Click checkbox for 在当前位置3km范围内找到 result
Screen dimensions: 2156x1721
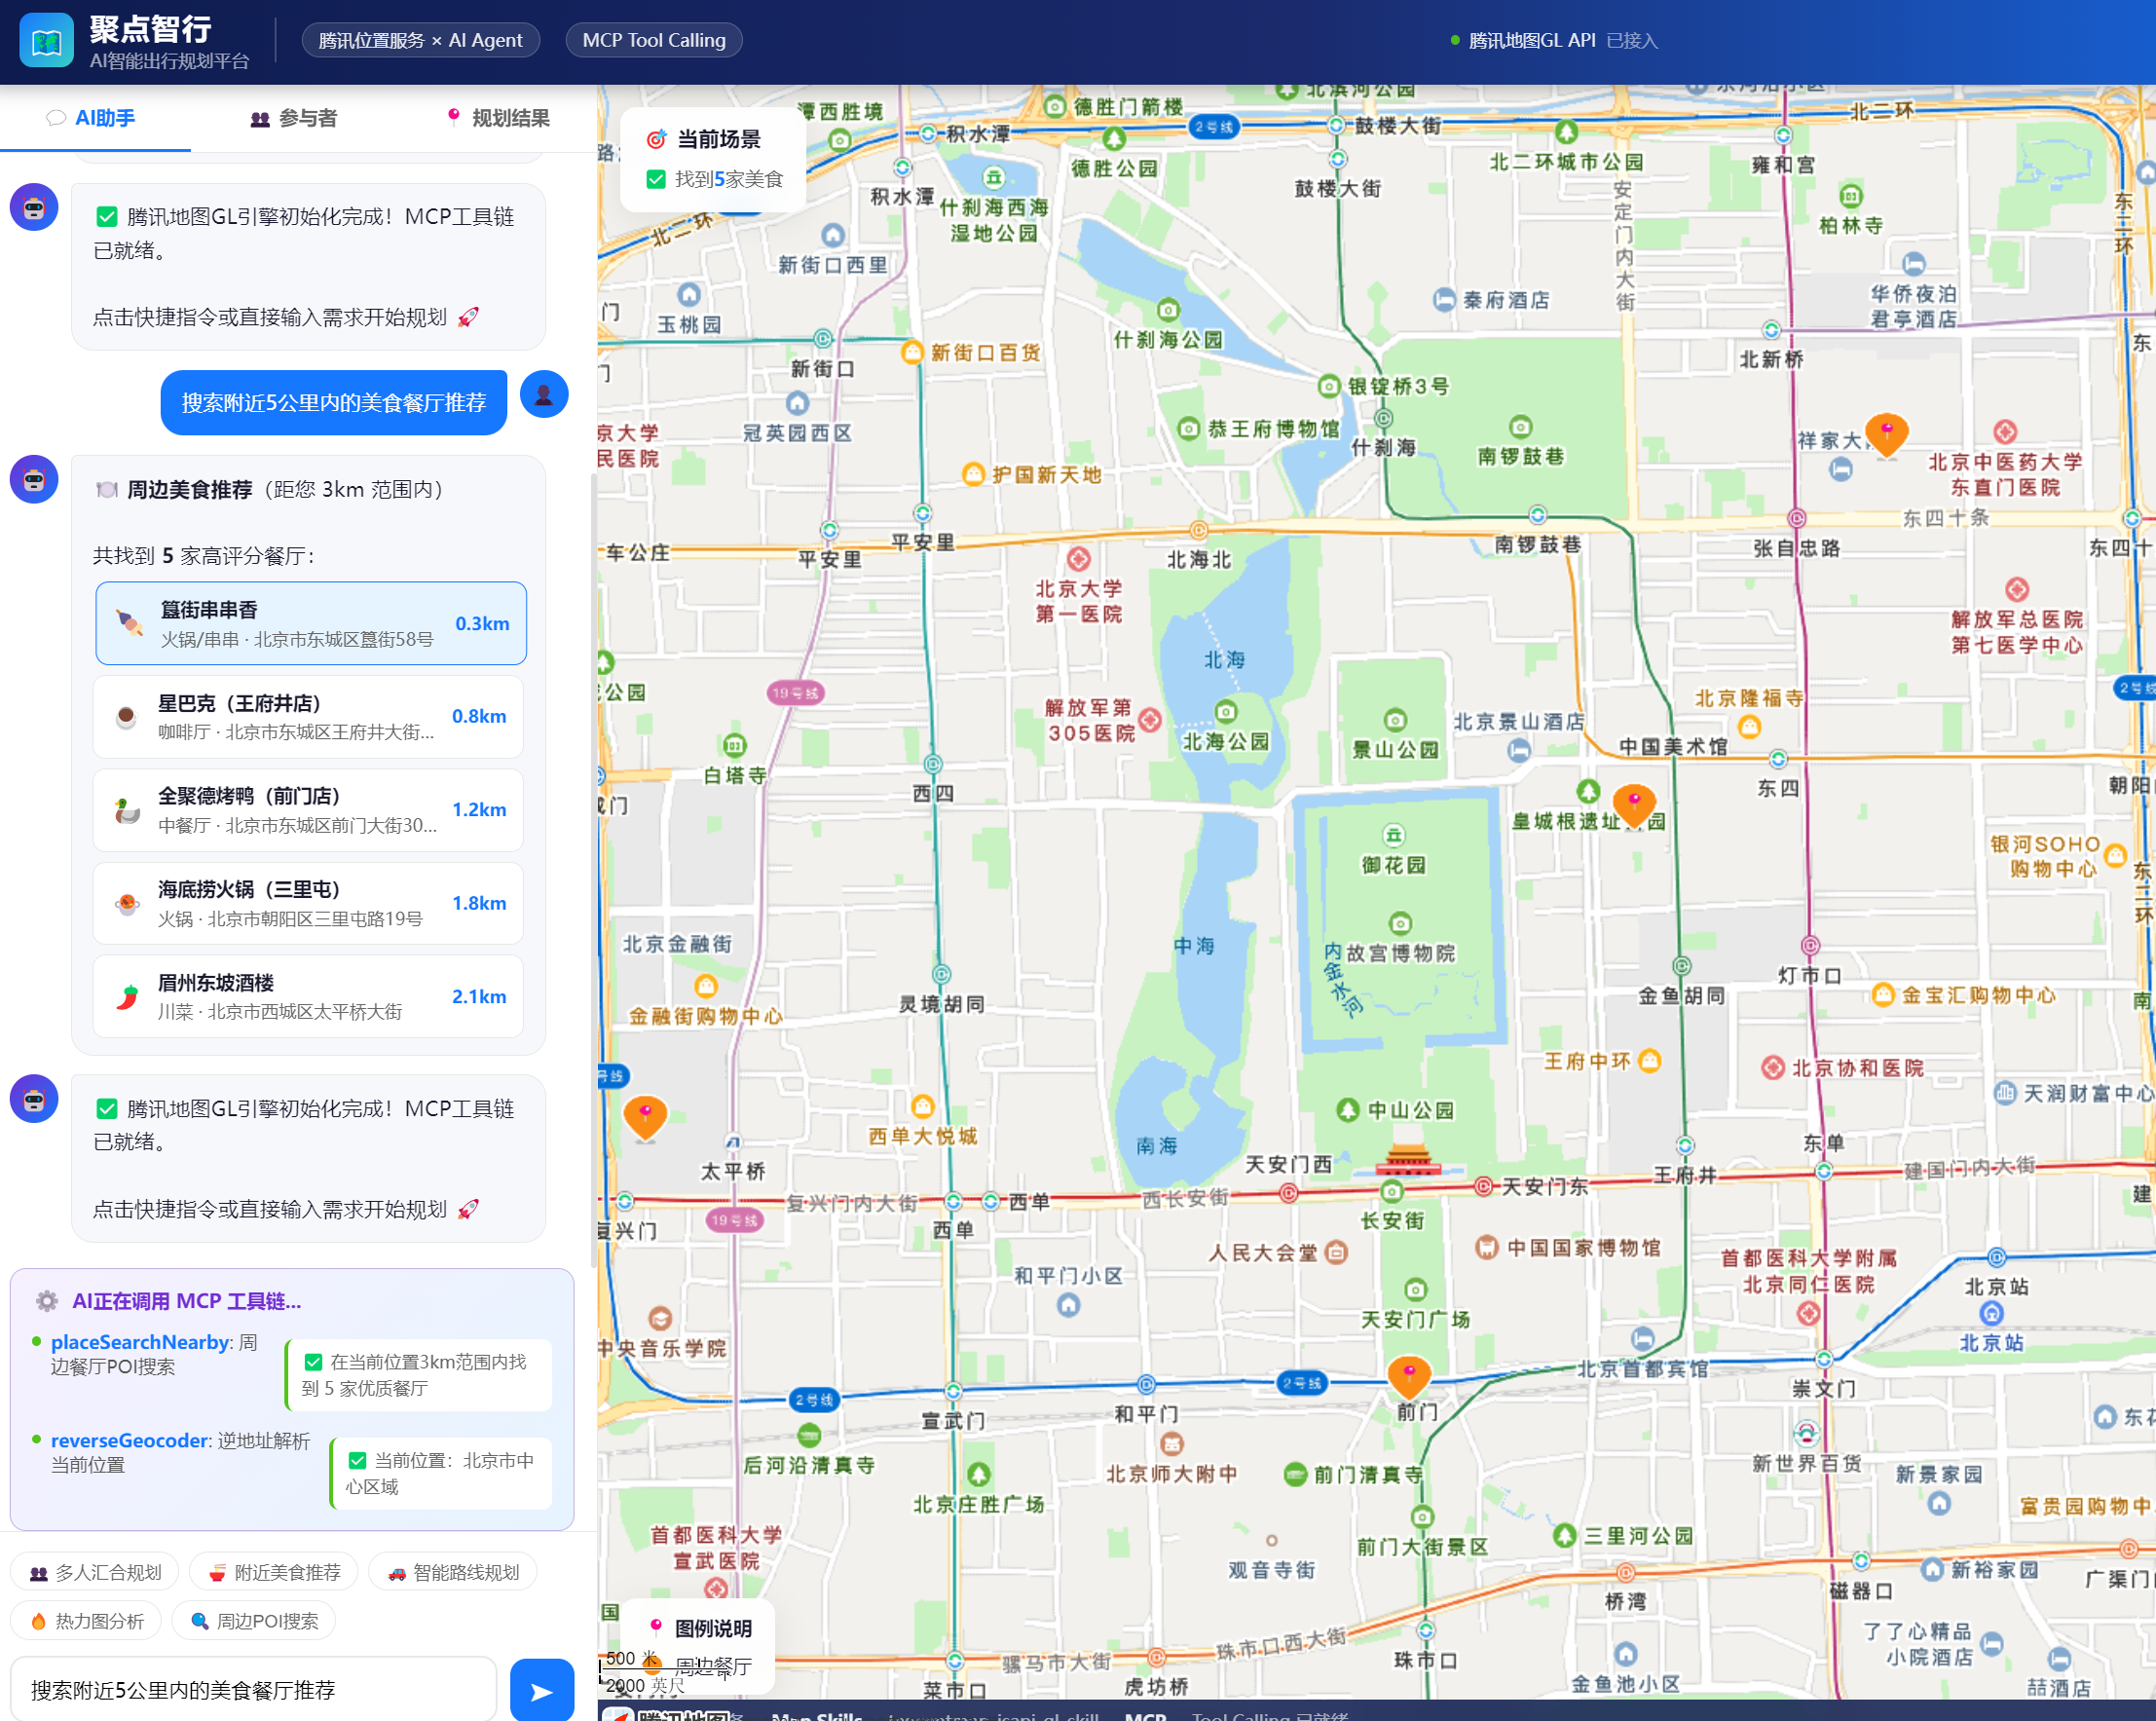[x=313, y=1361]
